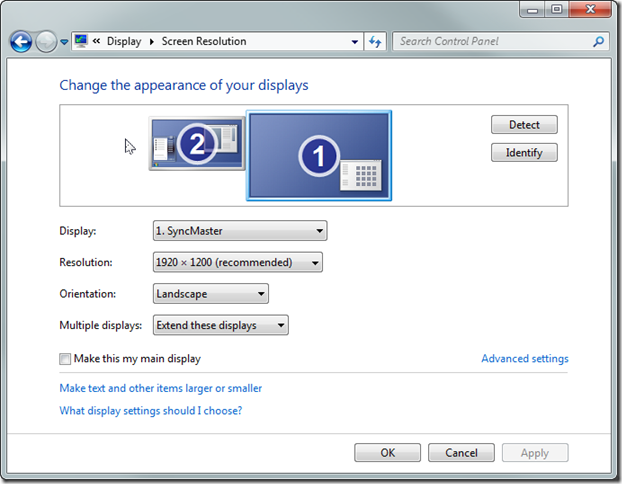Click in the Search Control Panel field

[x=490, y=42]
